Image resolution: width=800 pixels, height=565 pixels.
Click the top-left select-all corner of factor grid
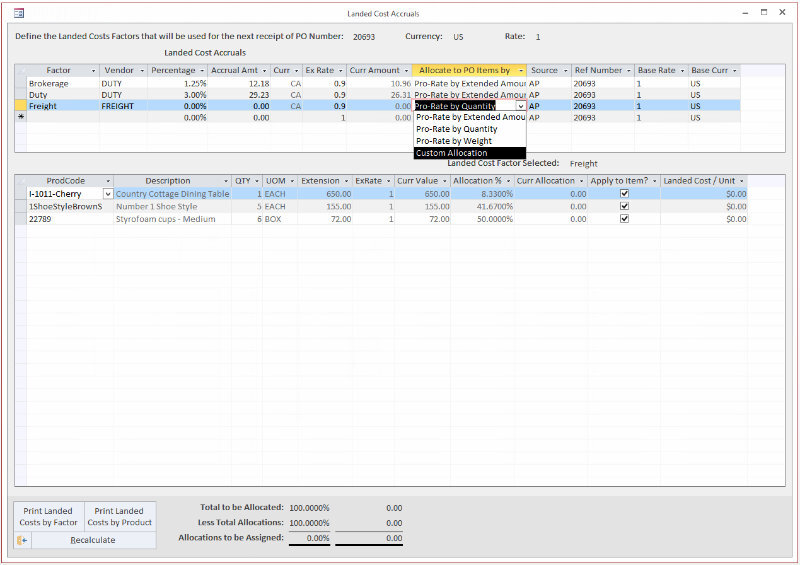(21, 71)
